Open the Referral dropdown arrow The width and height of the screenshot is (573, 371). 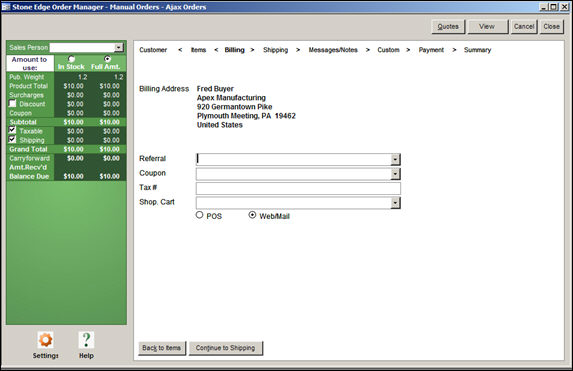coord(395,159)
